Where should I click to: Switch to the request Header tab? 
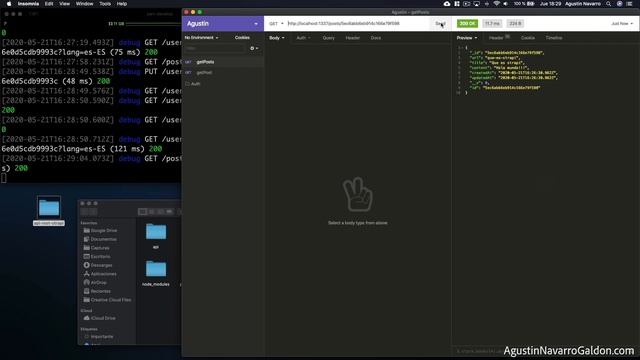[x=353, y=38]
